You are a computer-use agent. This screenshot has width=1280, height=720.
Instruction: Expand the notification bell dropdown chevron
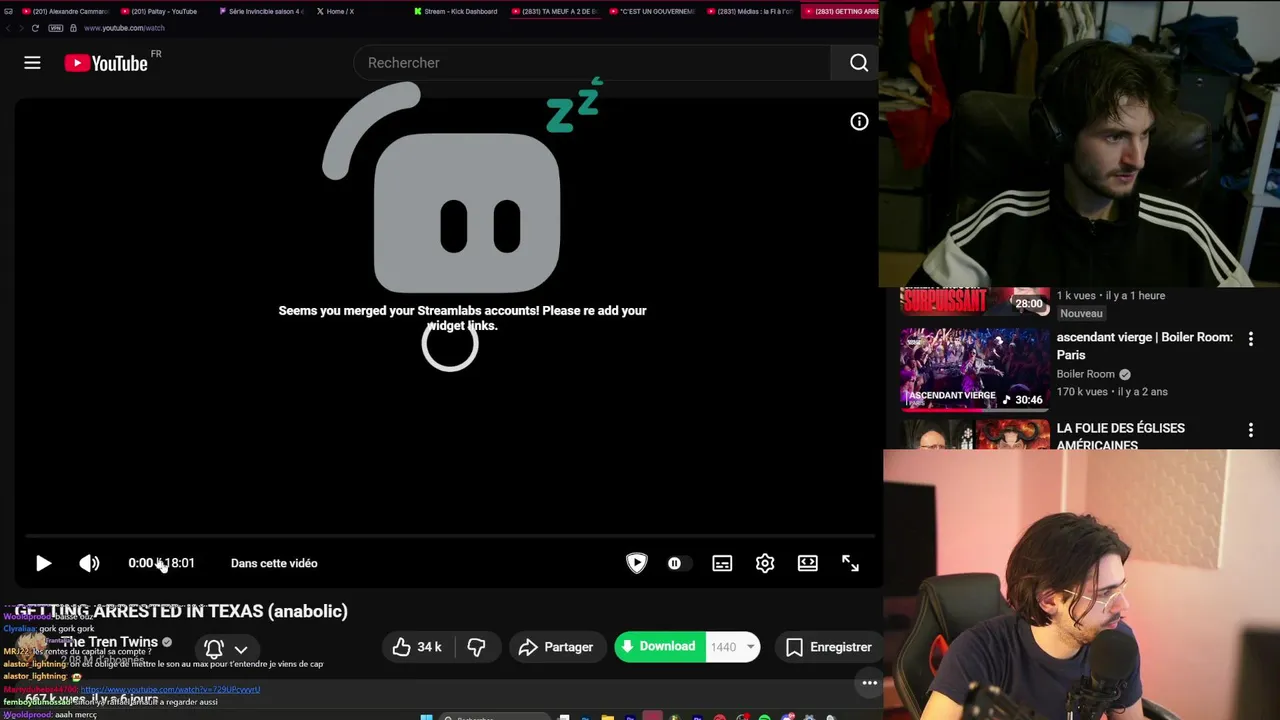tap(241, 649)
